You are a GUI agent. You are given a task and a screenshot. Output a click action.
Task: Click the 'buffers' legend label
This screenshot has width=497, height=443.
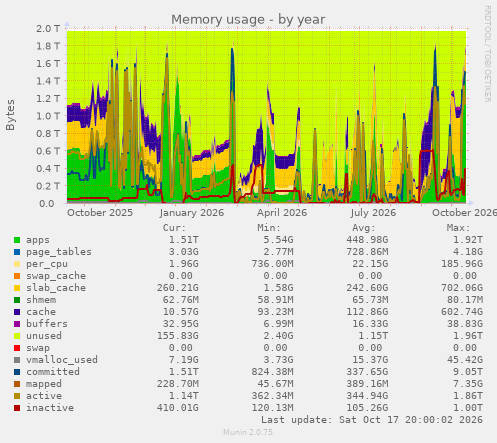coord(47,324)
